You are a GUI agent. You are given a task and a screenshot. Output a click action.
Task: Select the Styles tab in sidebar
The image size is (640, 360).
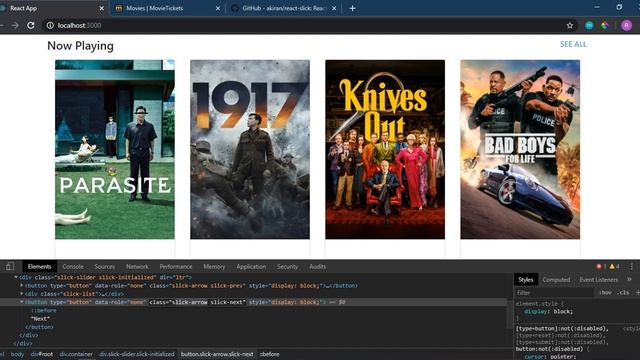point(526,280)
